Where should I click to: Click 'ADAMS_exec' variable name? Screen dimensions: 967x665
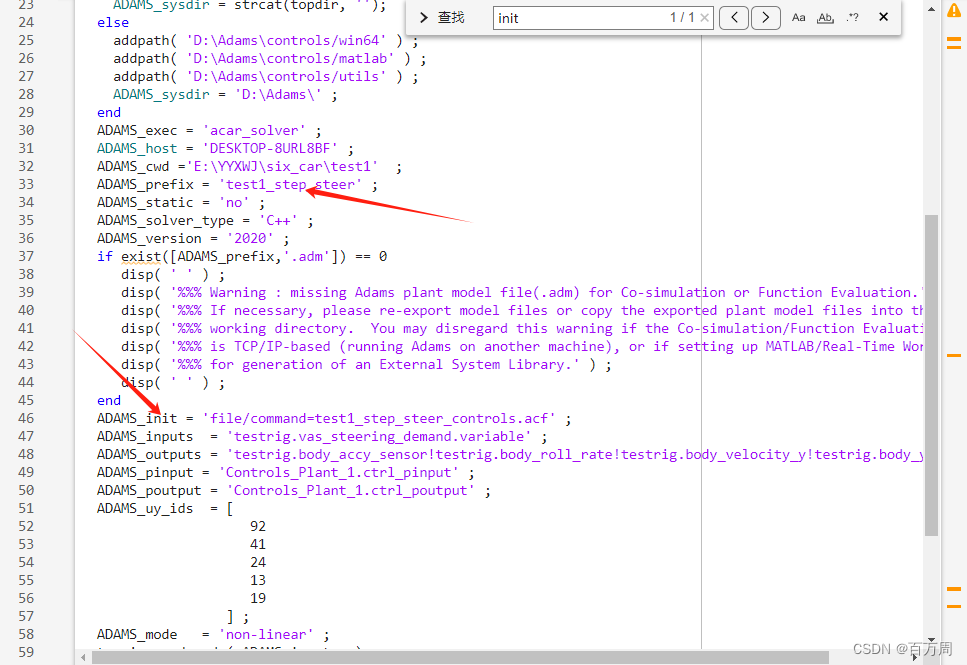coord(137,131)
